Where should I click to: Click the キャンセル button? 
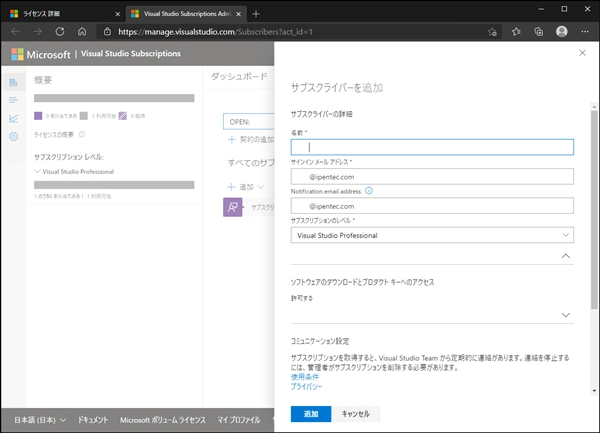coord(355,414)
